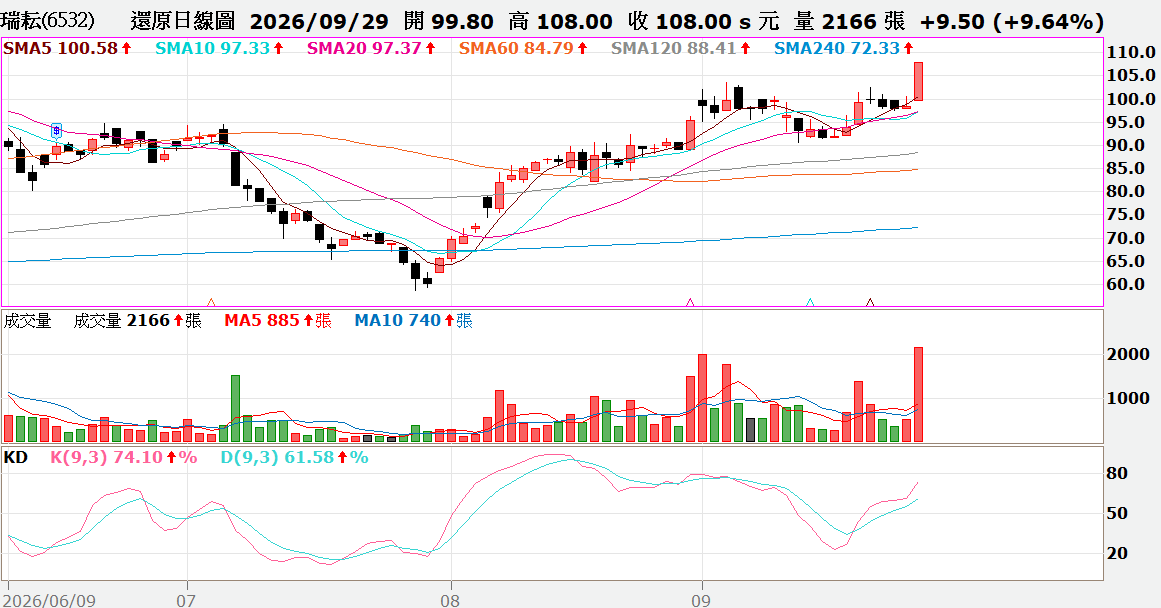Click the date 2026/09/29 in the header
Viewport: 1161px width, 608px height.
(319, 21)
